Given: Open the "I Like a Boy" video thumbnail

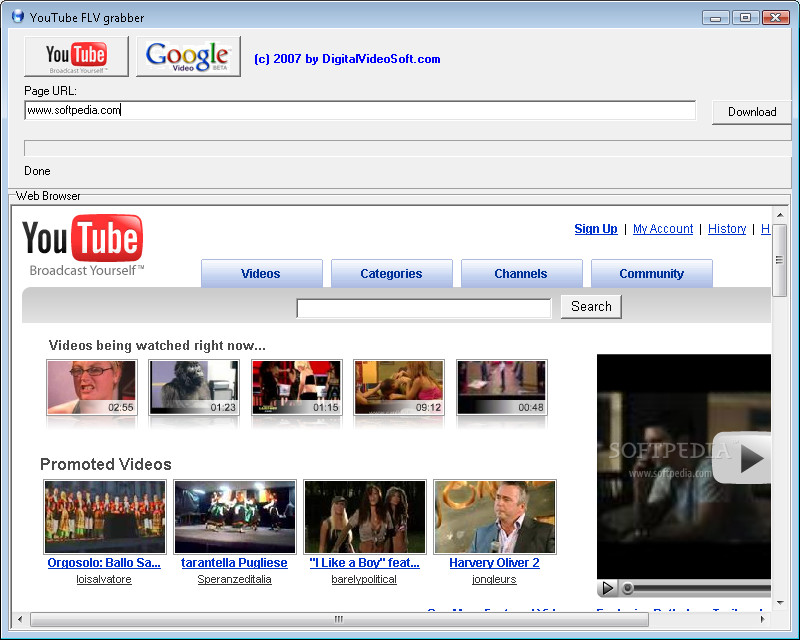Looking at the screenshot, I should tap(365, 516).
